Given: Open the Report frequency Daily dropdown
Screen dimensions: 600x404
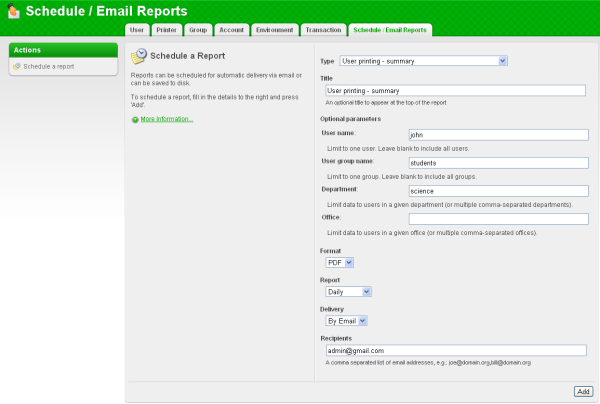Looking at the screenshot, I should [x=349, y=292].
